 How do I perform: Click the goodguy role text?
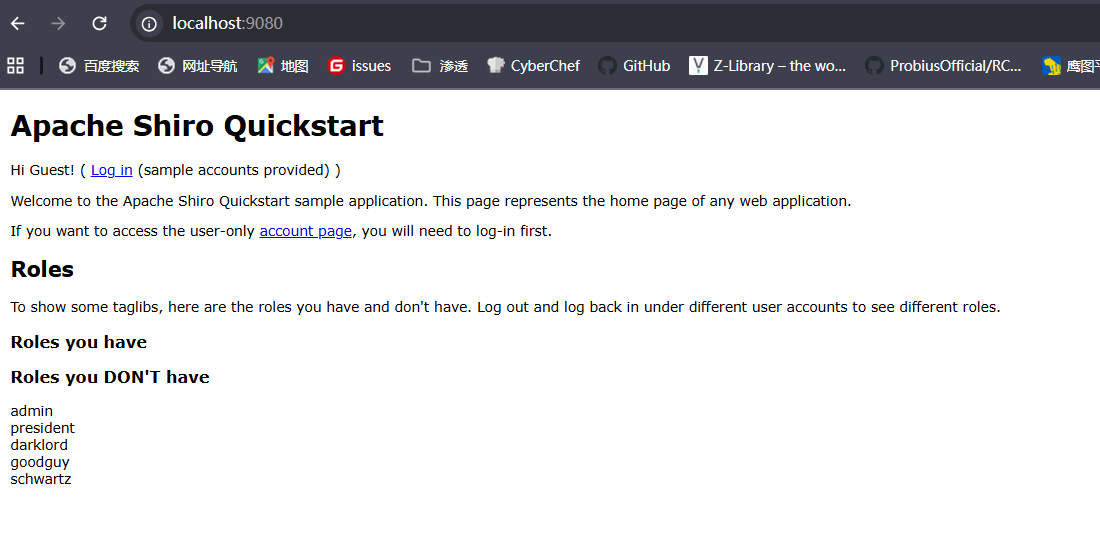point(40,462)
